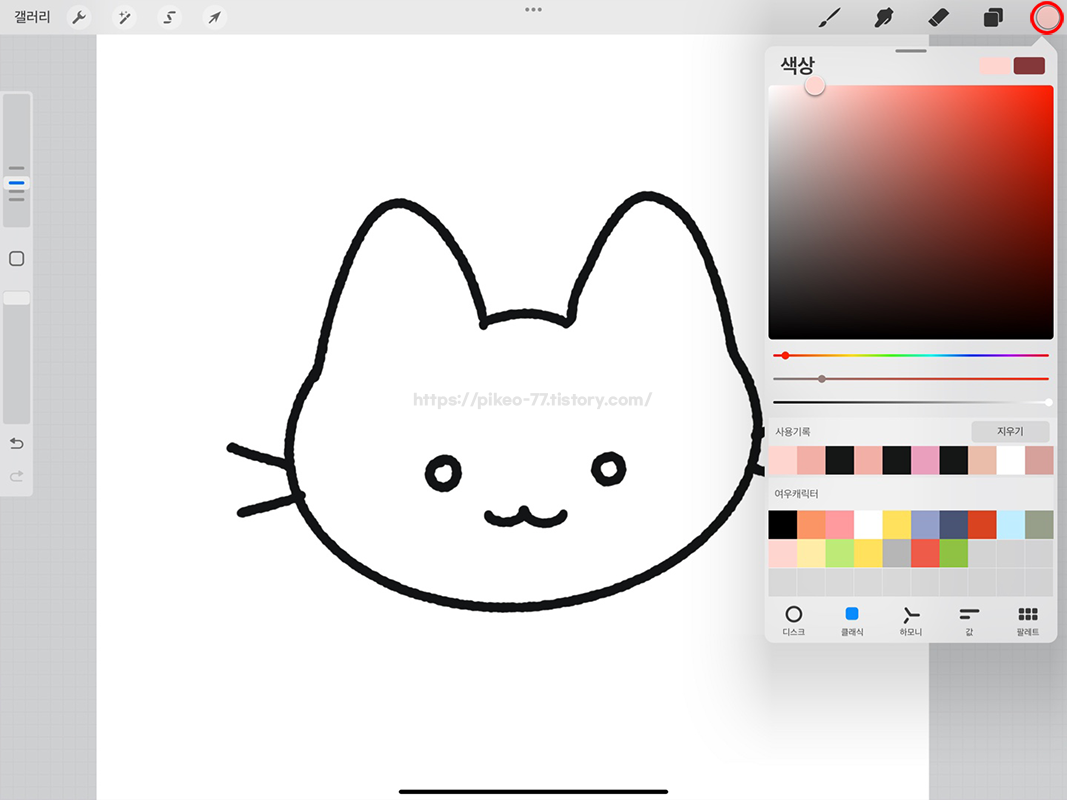Open the Adjustments magic wand menu

click(x=125, y=17)
